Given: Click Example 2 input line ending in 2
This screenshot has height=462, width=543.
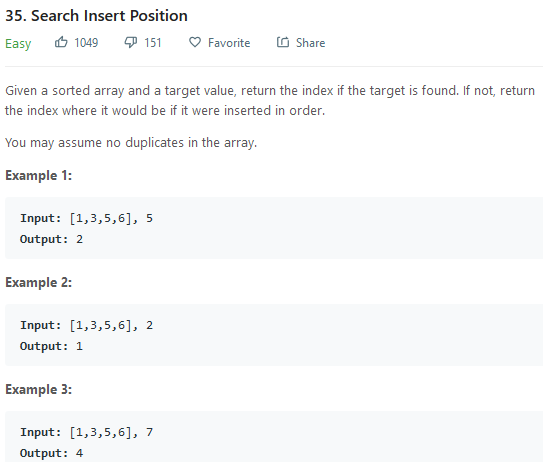Looking at the screenshot, I should click(86, 326).
